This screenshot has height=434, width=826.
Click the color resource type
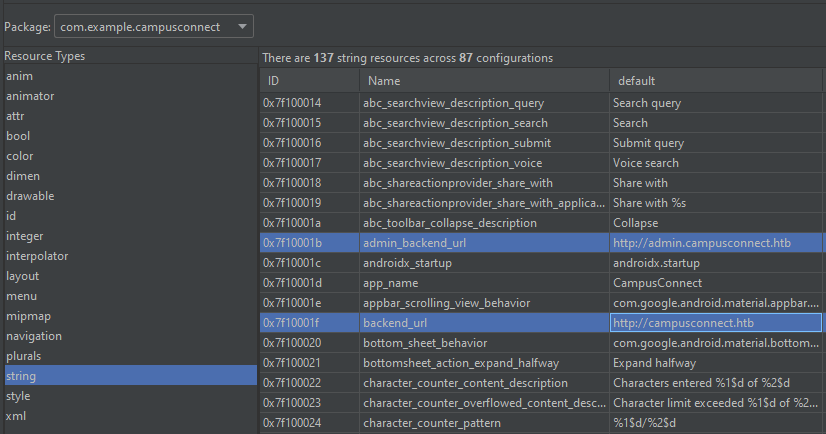[20, 156]
